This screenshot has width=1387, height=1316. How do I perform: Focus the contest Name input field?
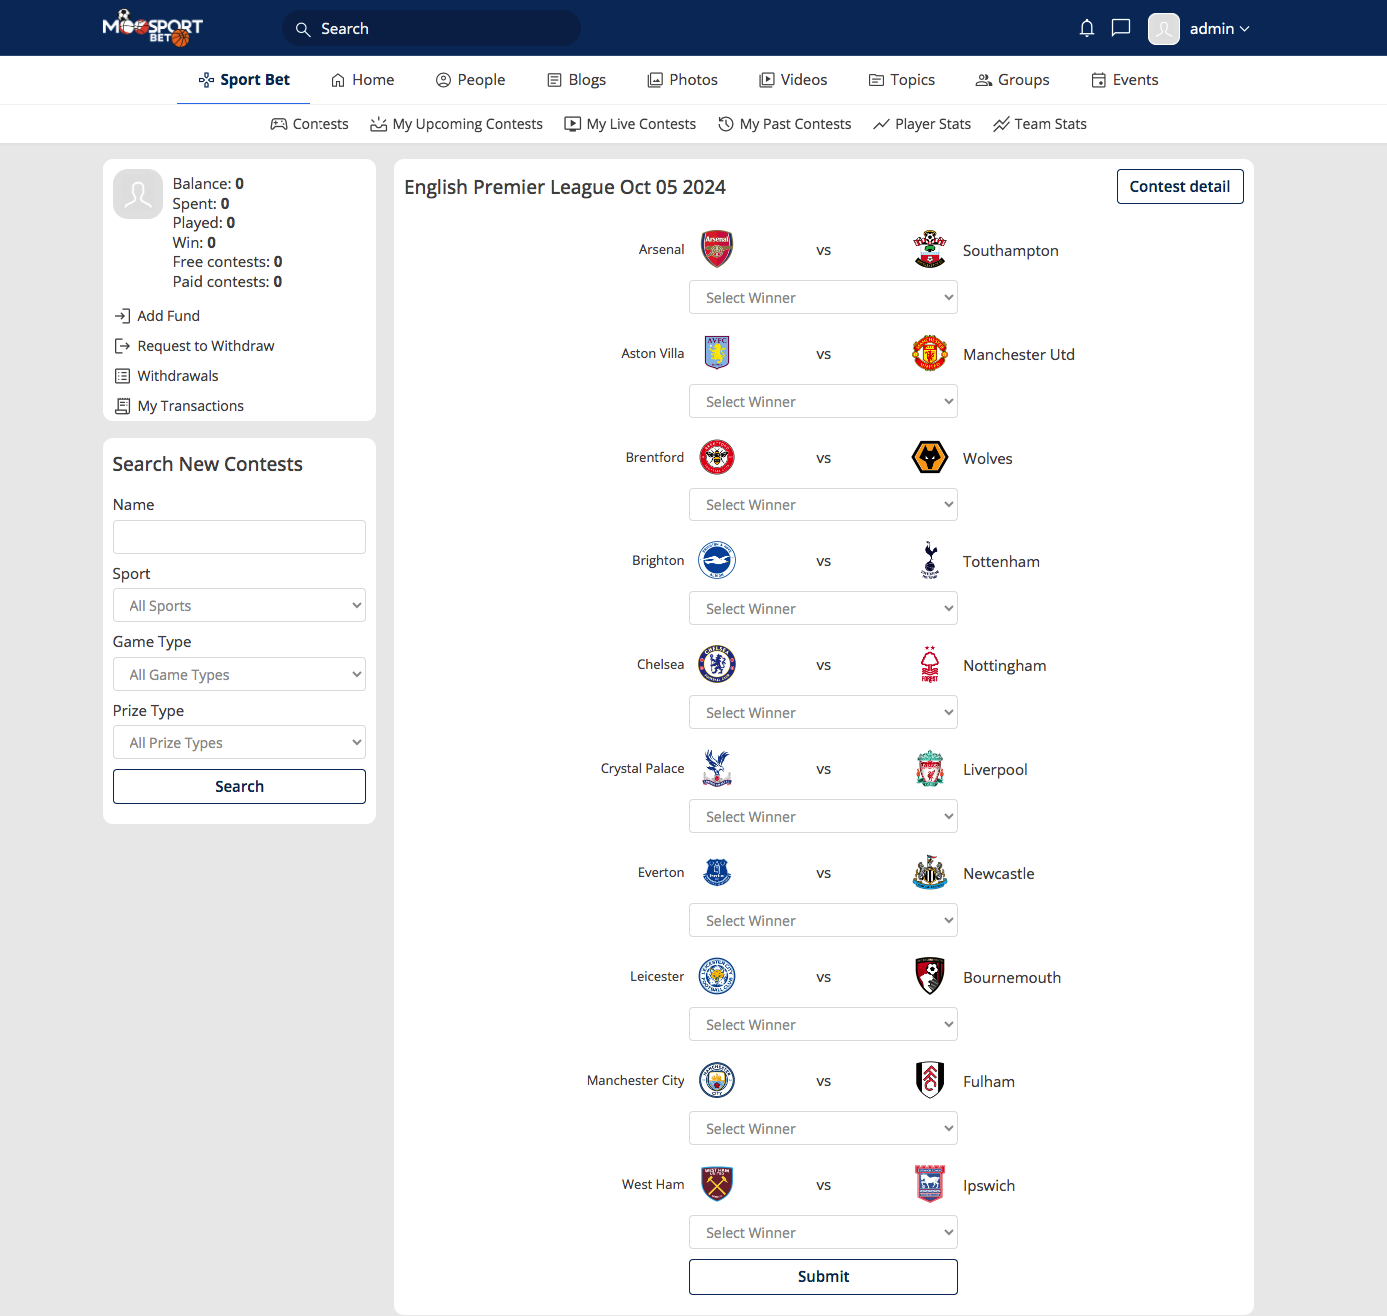click(239, 537)
